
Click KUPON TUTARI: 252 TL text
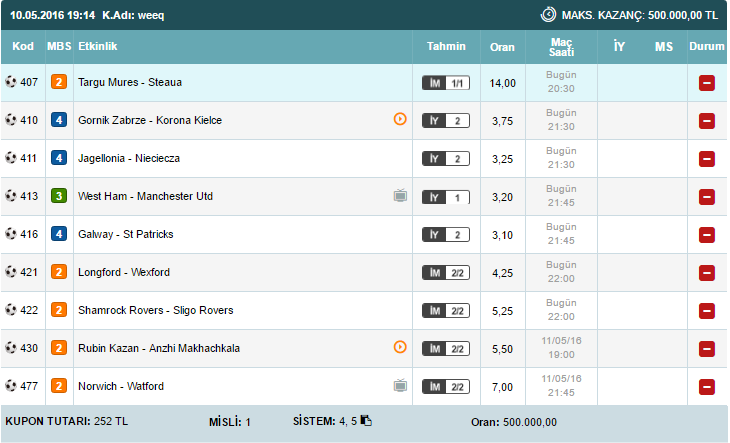[67, 421]
